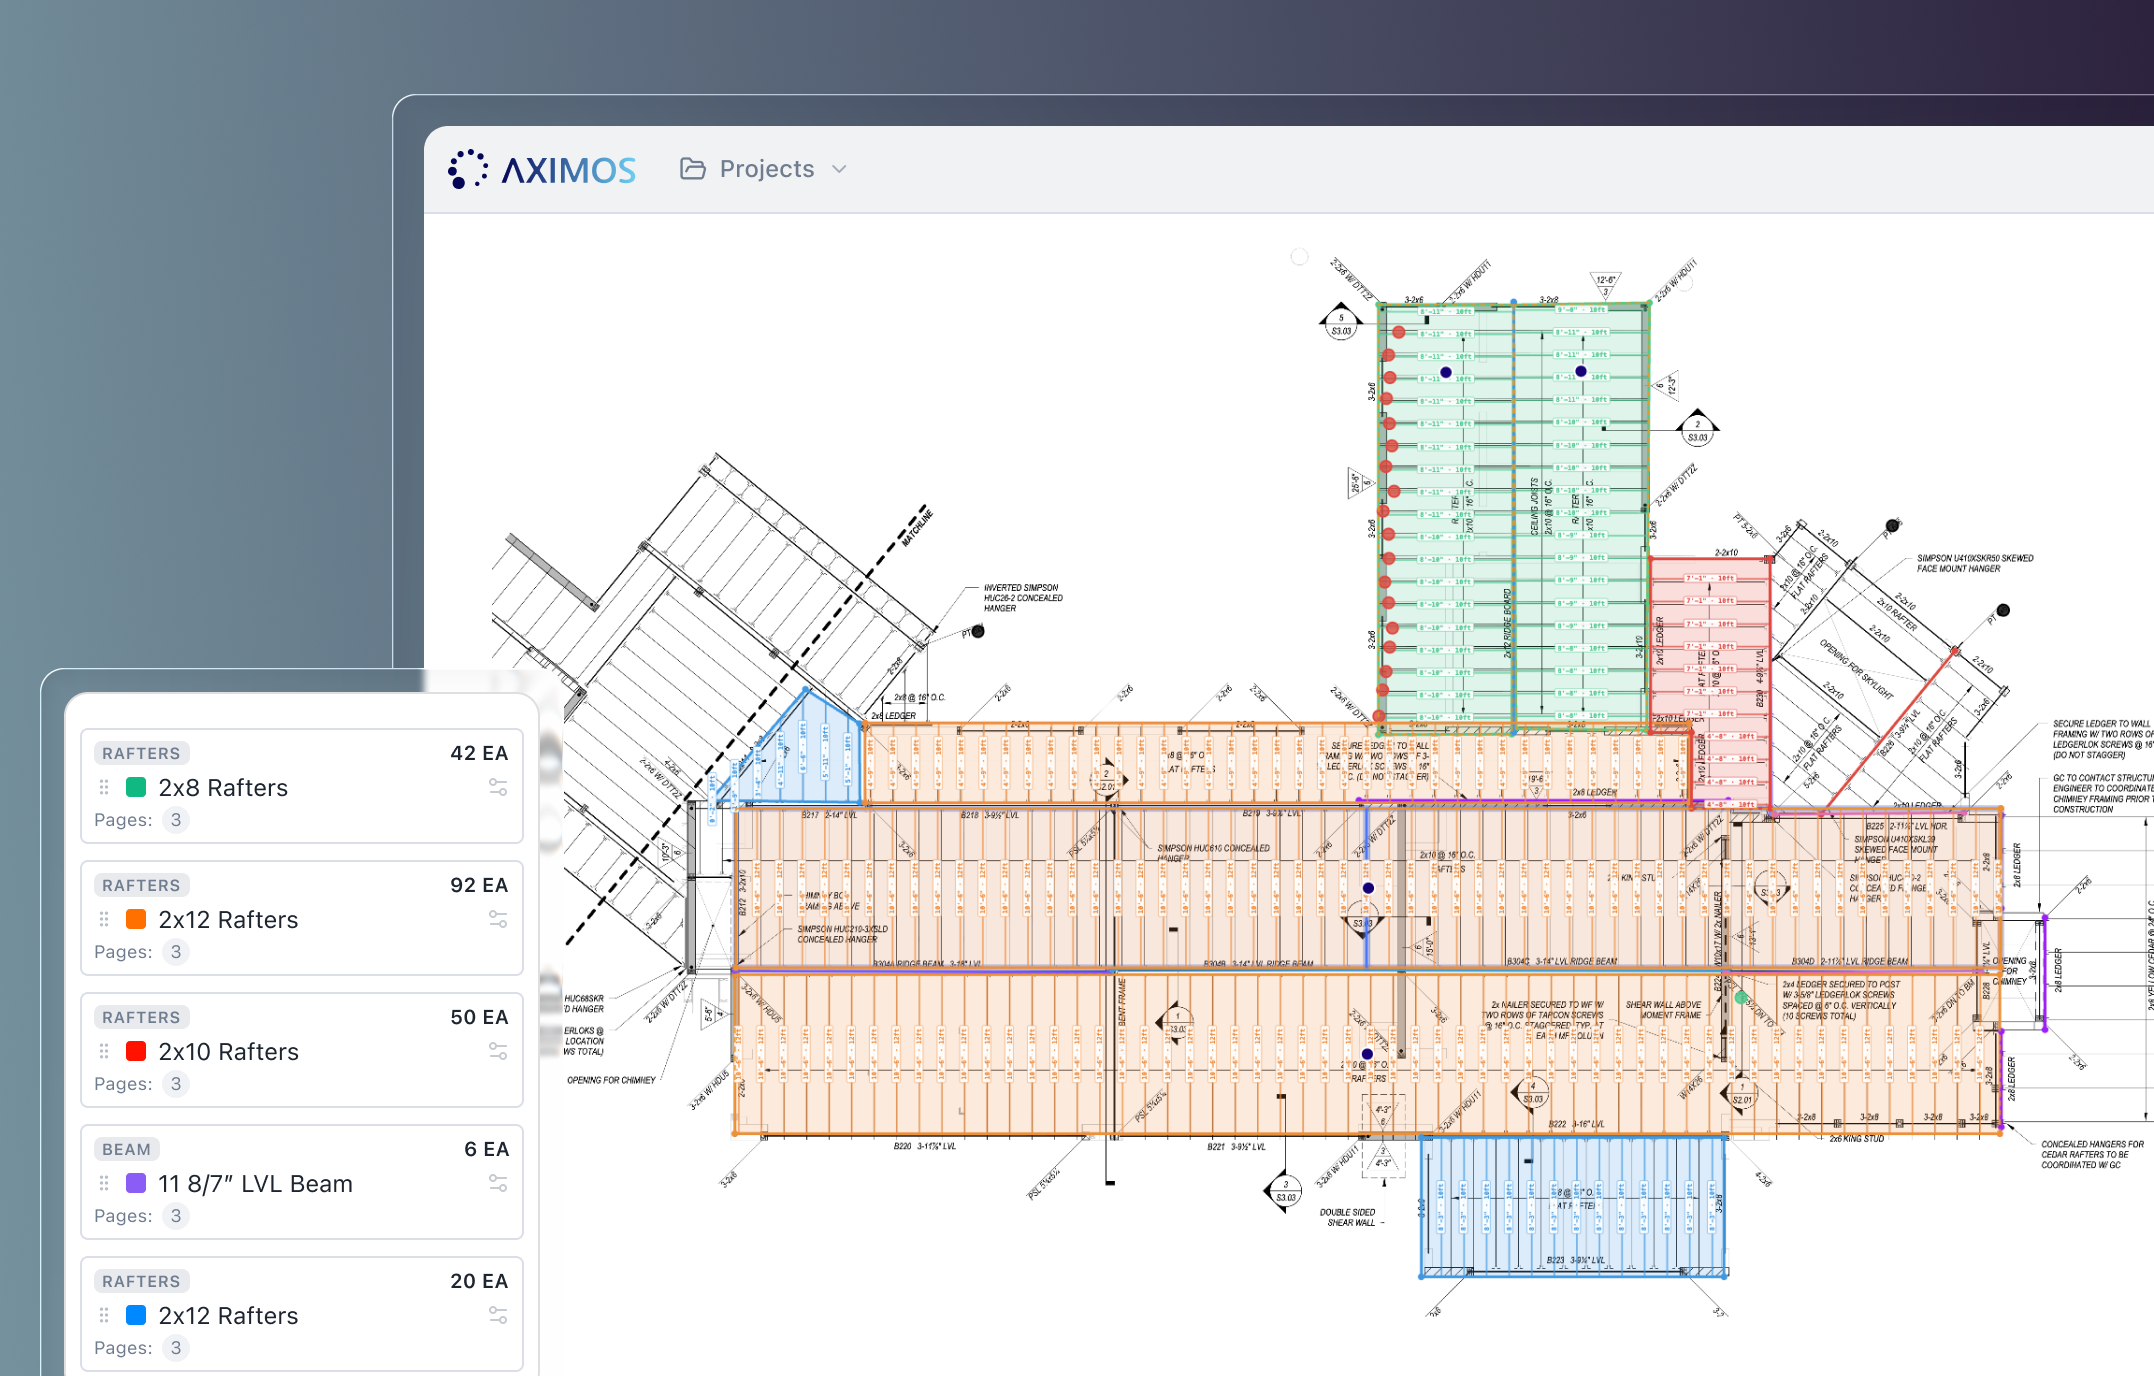
Task: Click the BEAM category tag
Action: [x=127, y=1150]
